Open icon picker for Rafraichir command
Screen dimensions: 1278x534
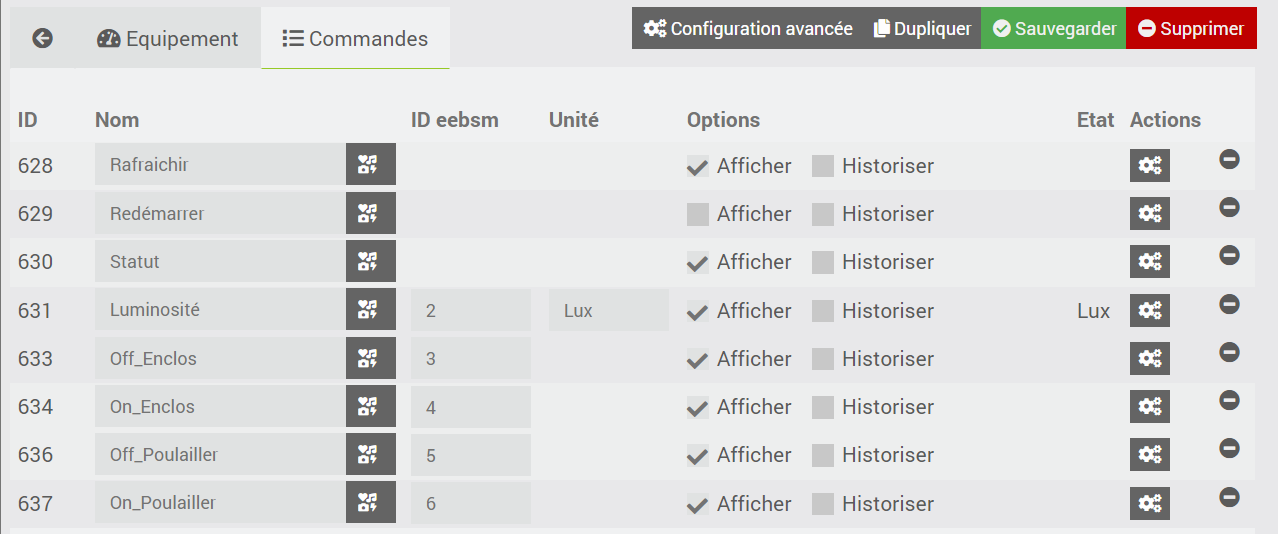[x=370, y=165]
